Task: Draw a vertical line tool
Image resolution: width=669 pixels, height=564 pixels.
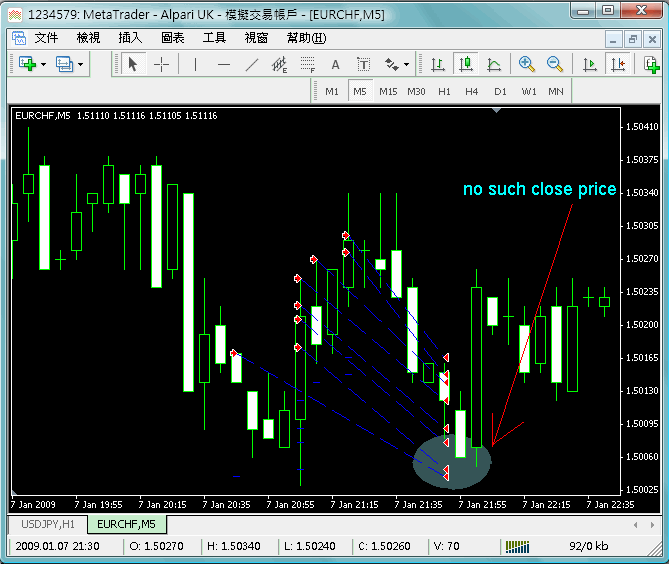Action: 195,65
